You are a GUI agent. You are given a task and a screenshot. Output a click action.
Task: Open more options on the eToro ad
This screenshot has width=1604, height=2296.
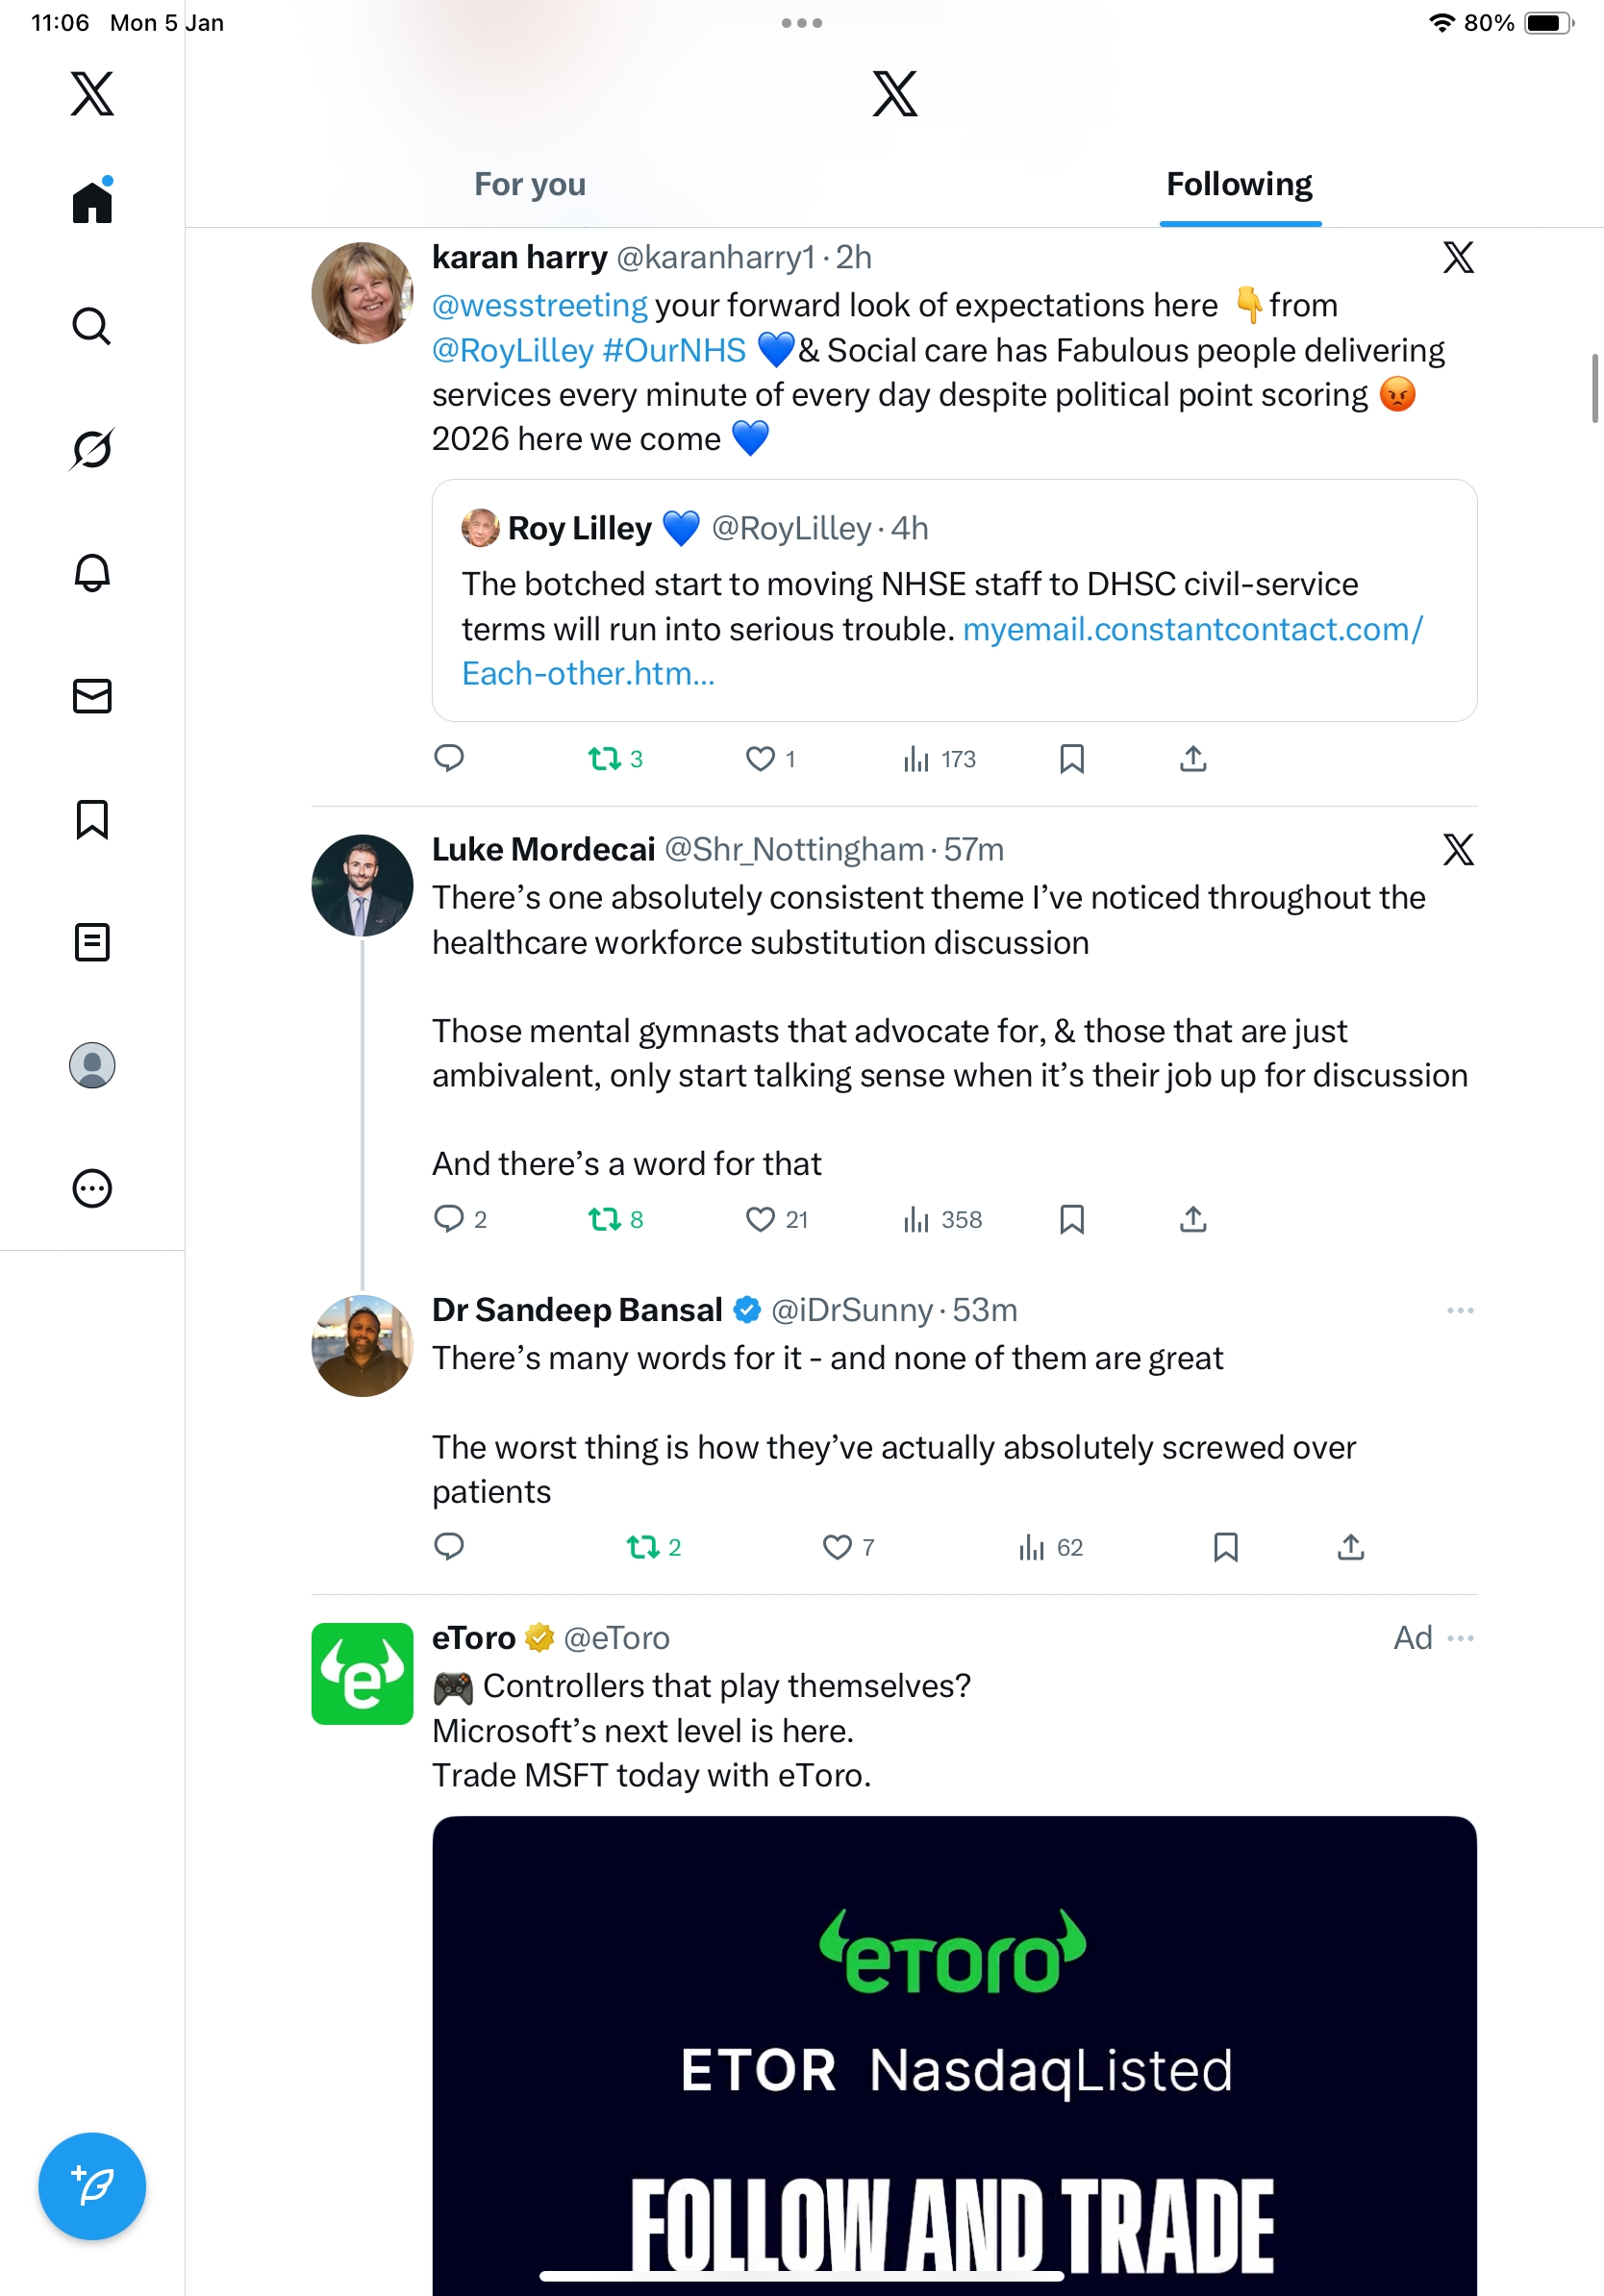tap(1460, 1638)
